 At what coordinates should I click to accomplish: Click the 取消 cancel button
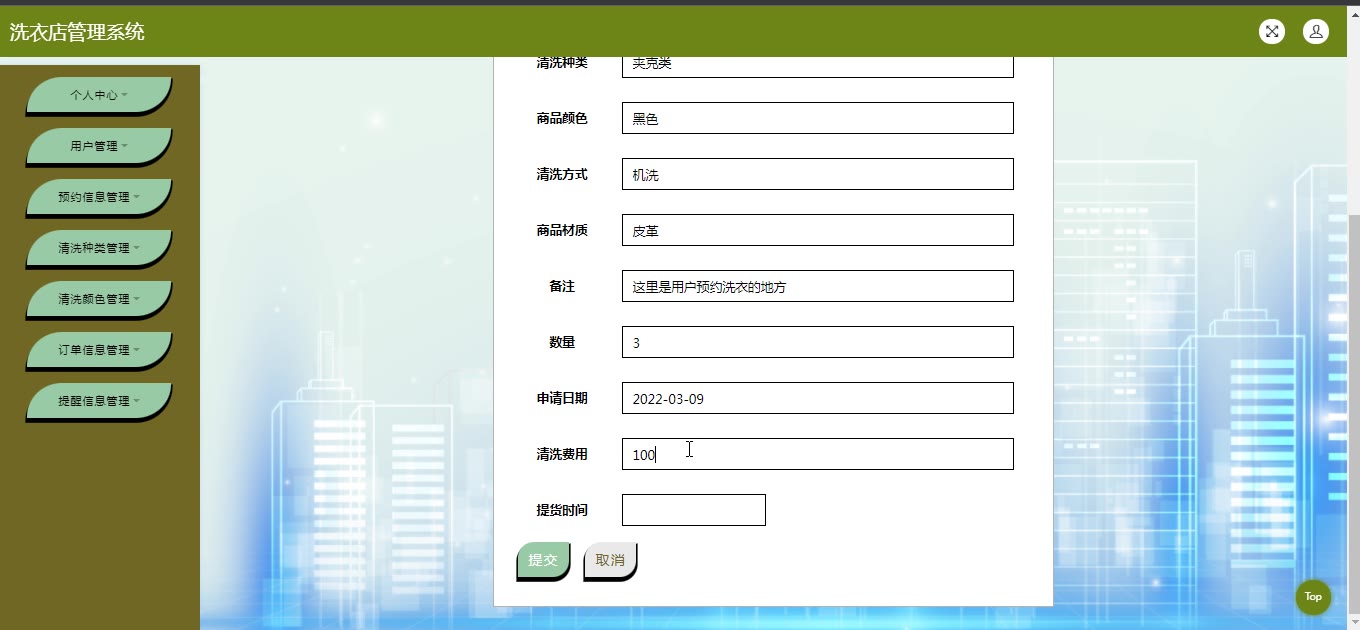[x=610, y=560]
